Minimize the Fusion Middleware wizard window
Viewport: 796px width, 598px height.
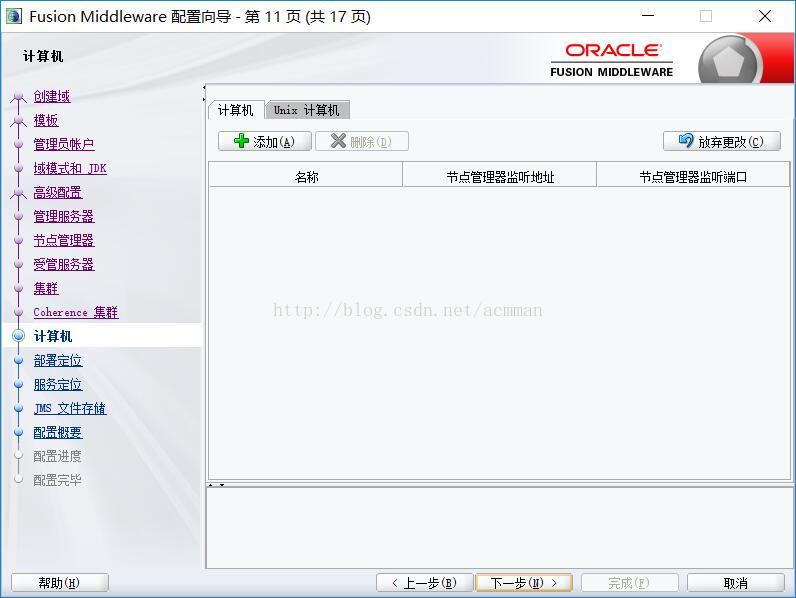click(x=648, y=16)
